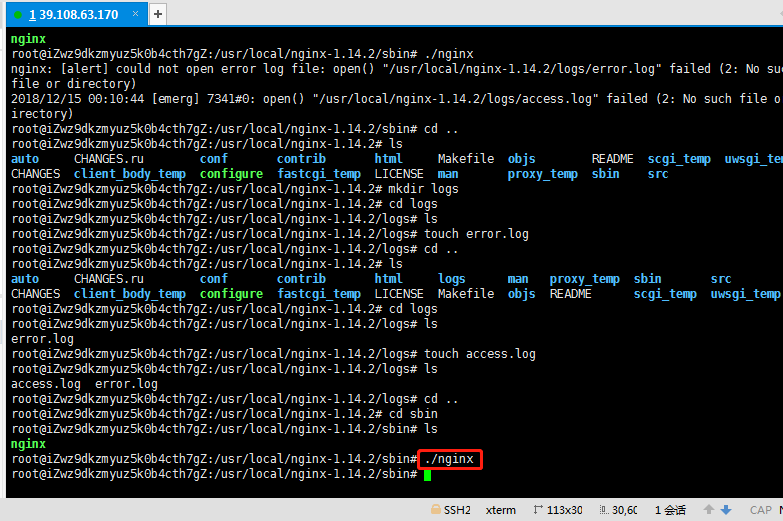Click the terminal size icon beside 113x30

tap(538, 510)
